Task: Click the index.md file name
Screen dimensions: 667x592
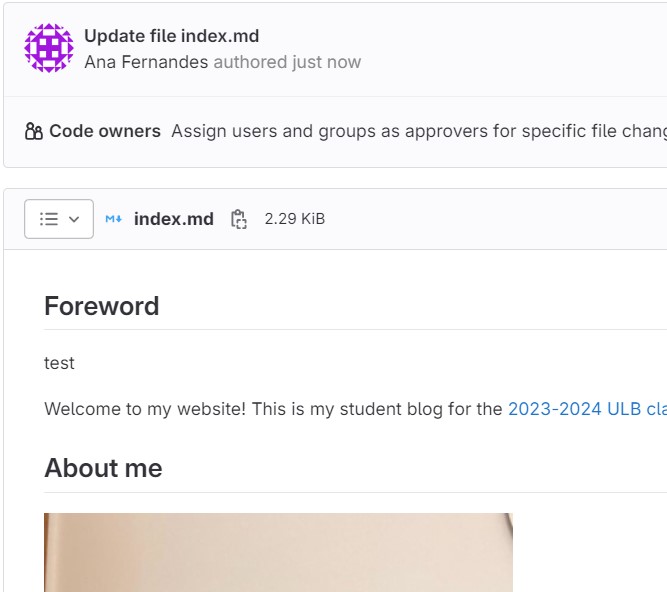Action: point(174,219)
